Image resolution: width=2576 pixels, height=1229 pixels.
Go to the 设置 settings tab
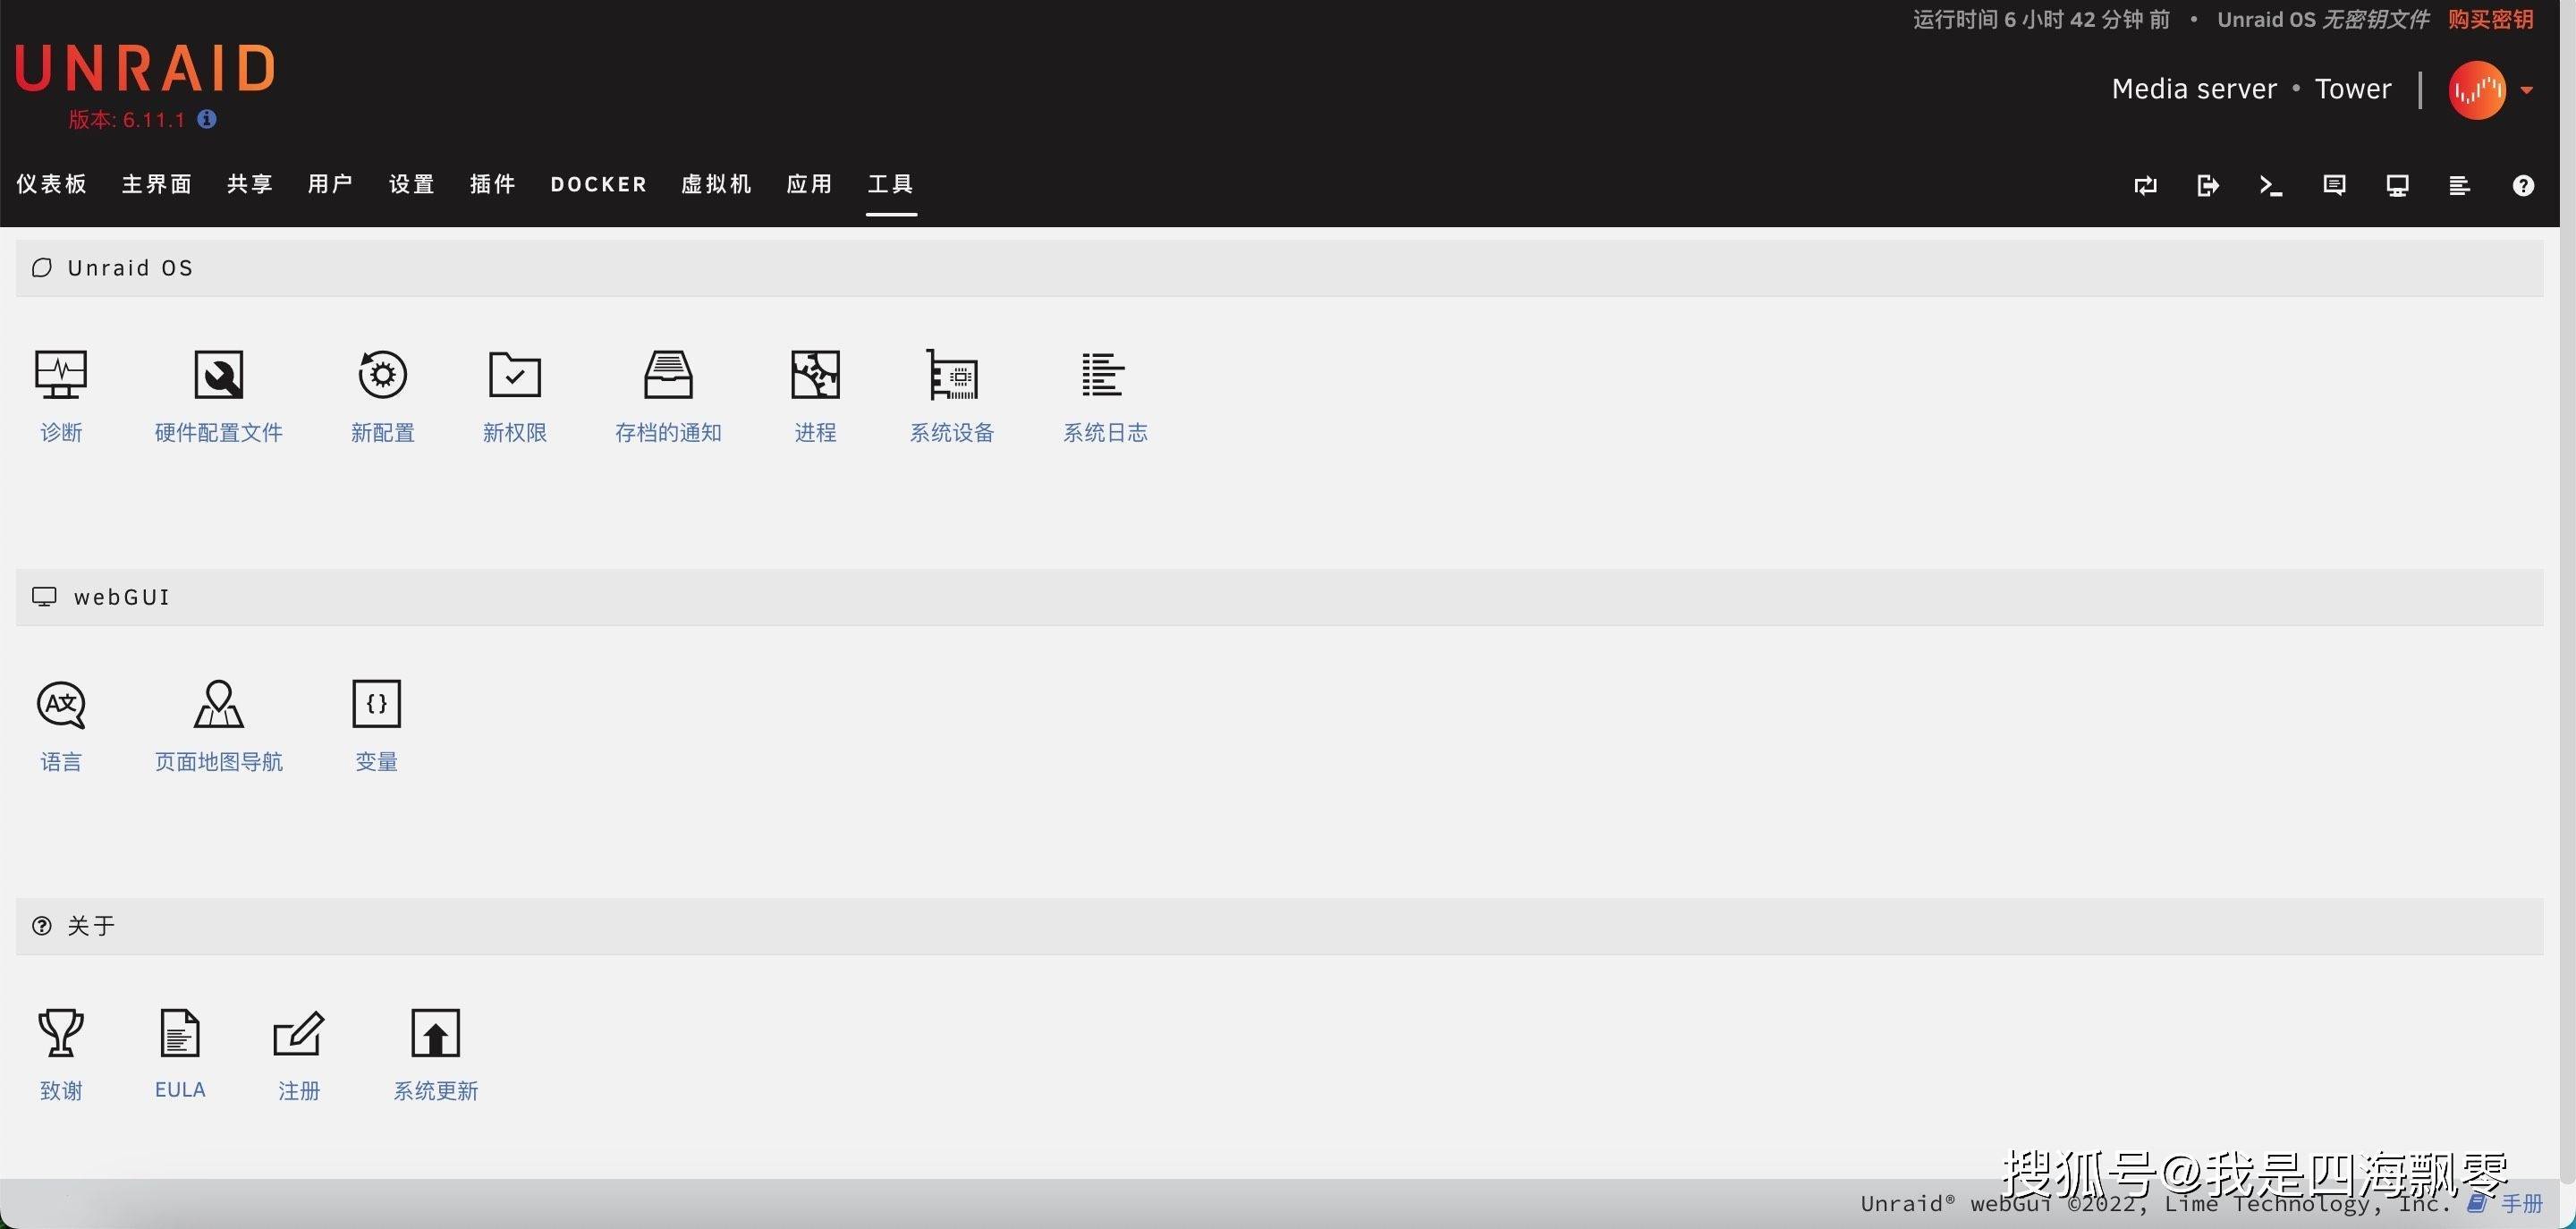point(412,184)
